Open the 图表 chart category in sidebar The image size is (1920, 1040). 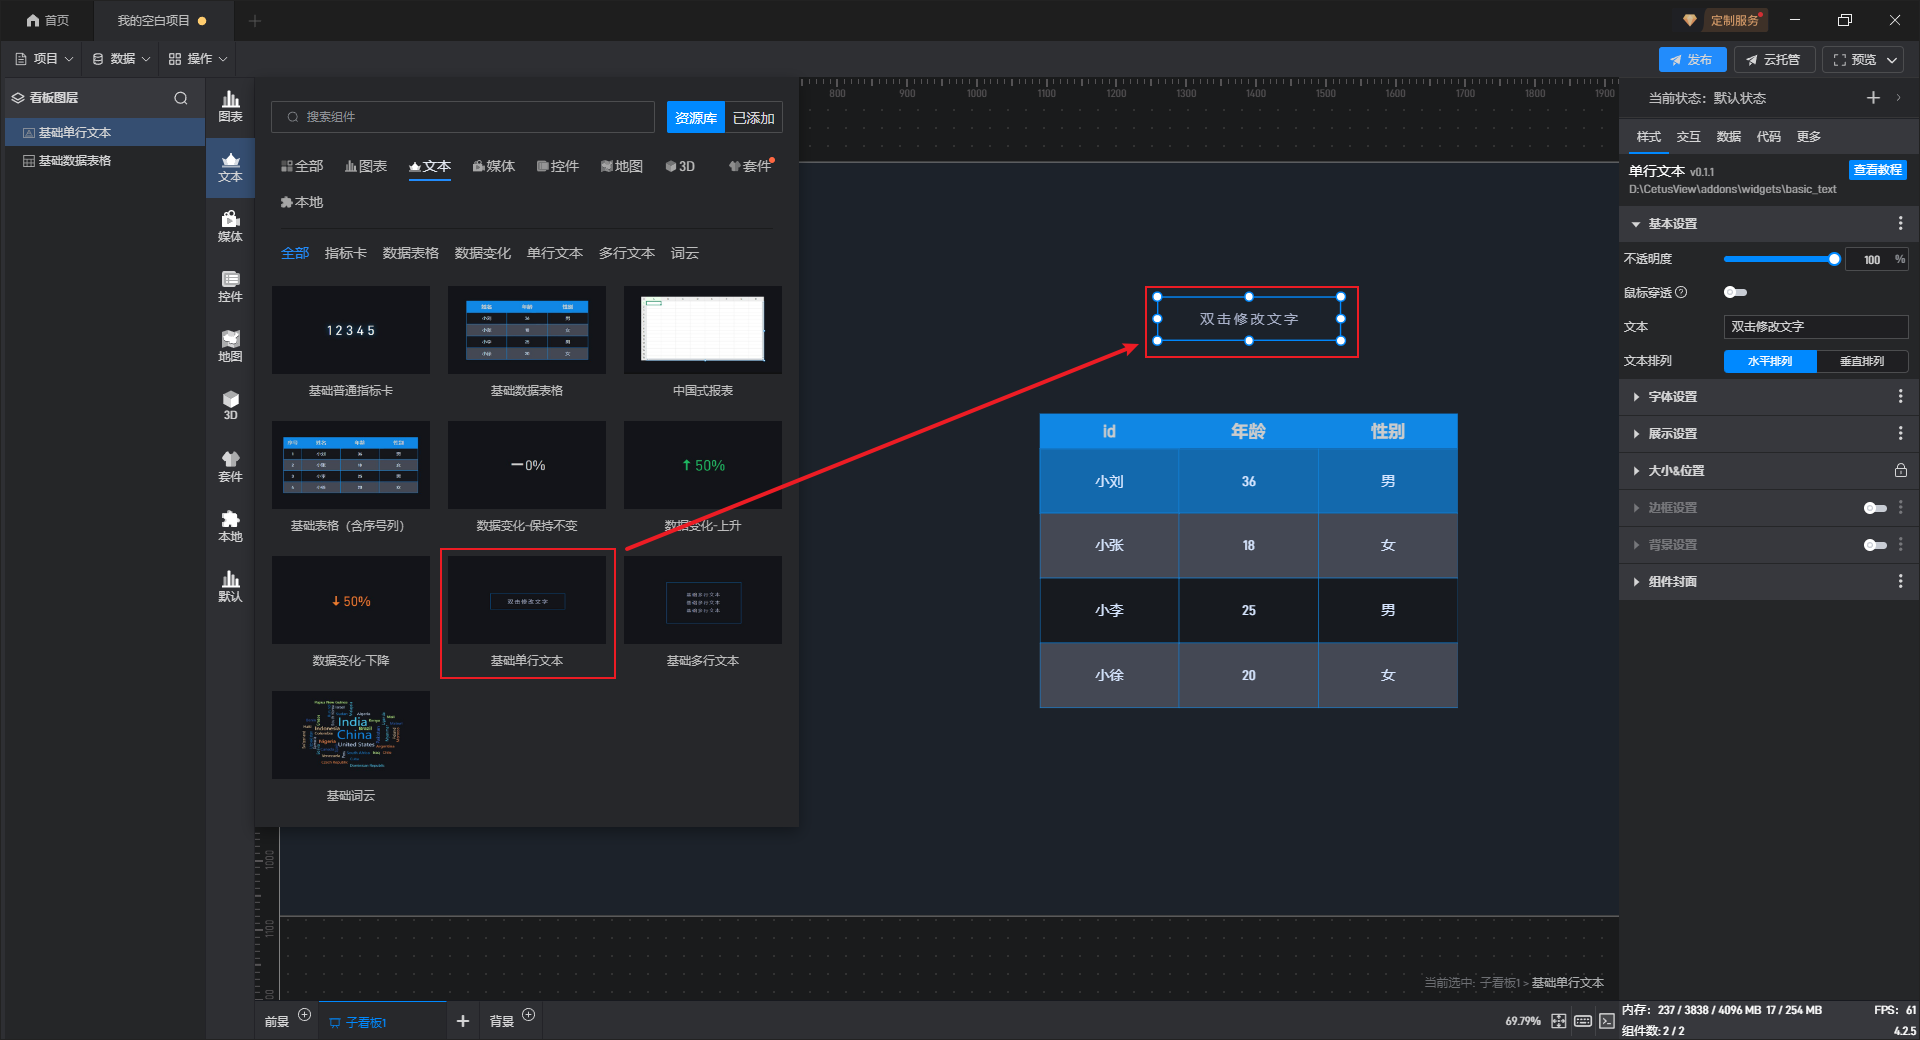point(230,106)
